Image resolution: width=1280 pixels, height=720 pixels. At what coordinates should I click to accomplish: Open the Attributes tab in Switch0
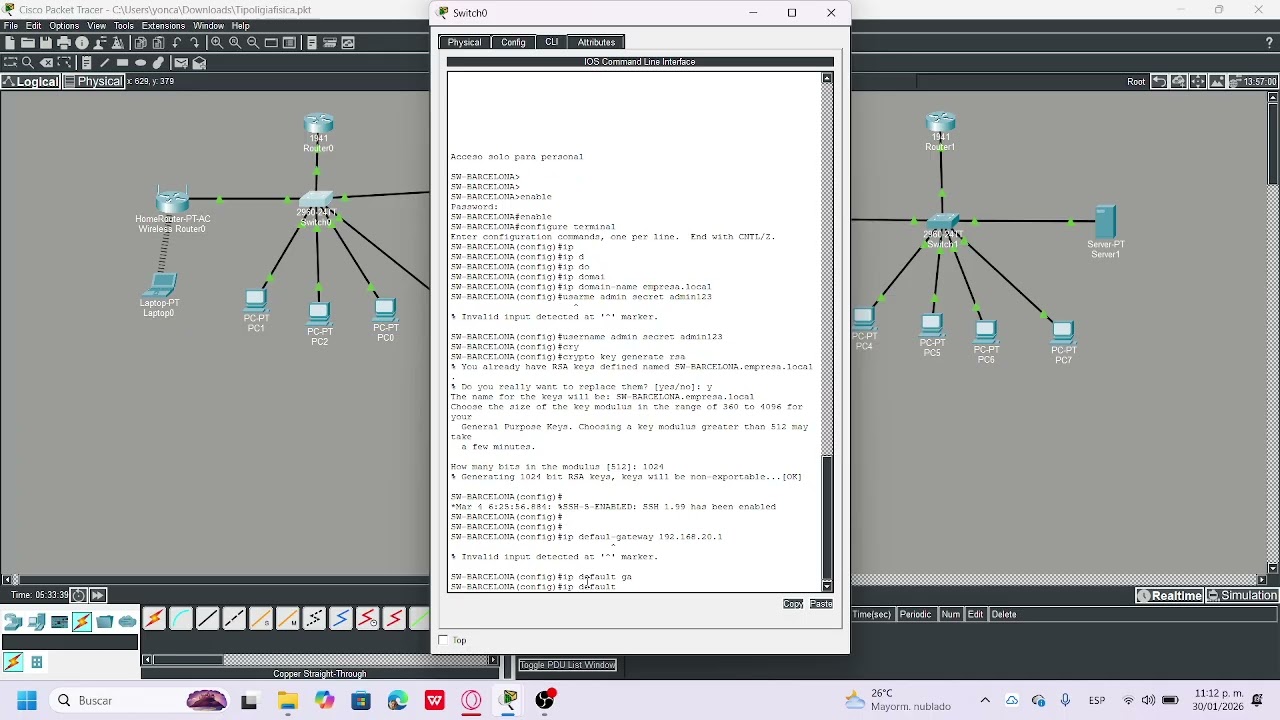596,42
